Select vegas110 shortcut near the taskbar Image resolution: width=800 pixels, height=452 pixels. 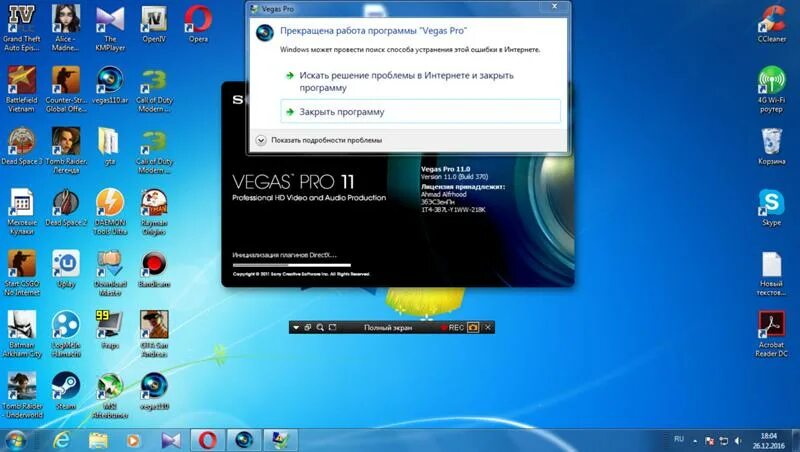[154, 391]
